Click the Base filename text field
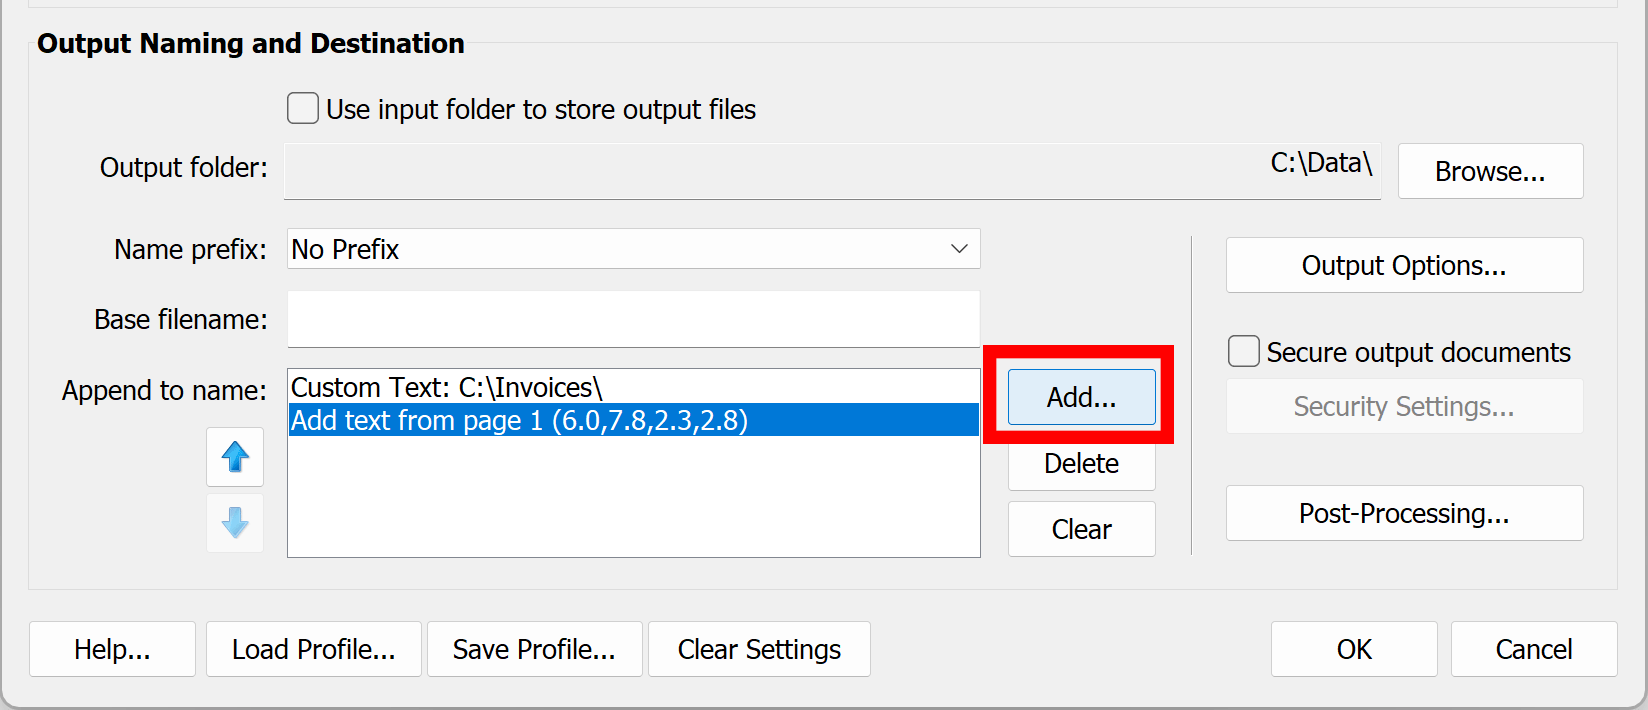 633,320
